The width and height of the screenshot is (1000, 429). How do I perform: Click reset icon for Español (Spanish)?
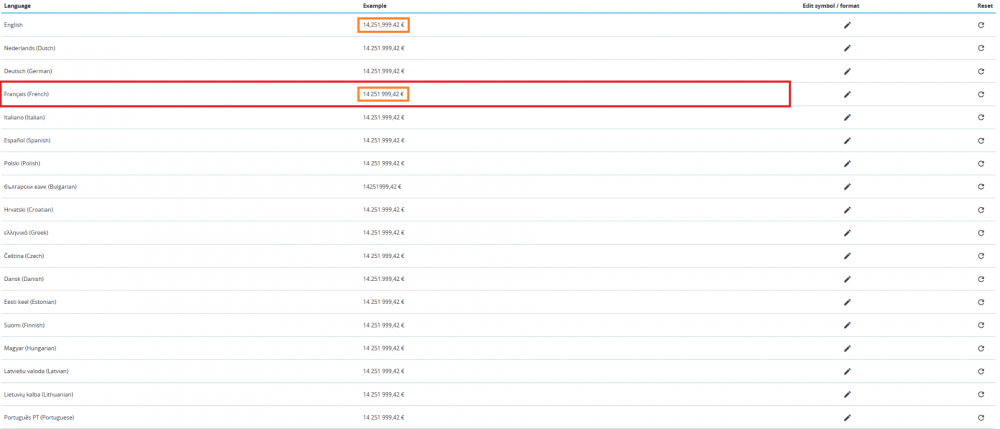[x=981, y=140]
